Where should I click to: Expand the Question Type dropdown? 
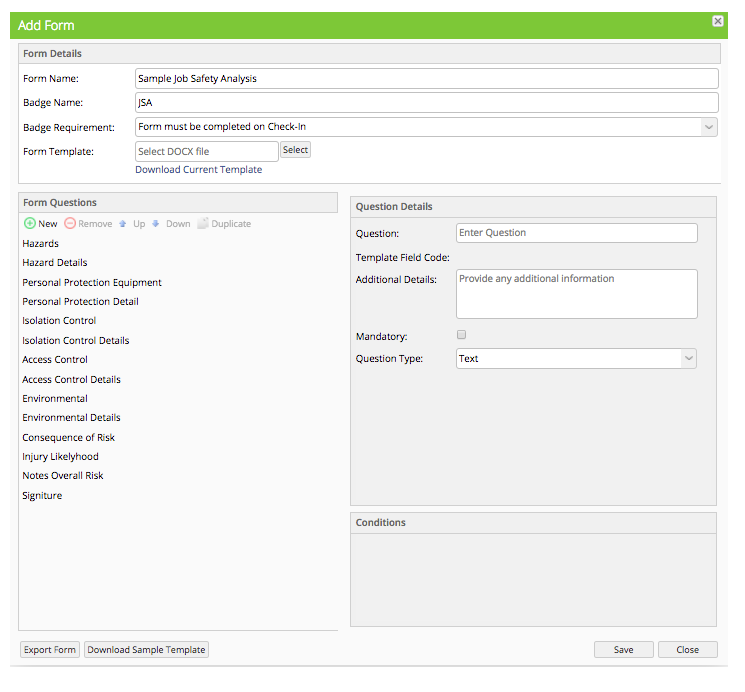click(688, 358)
